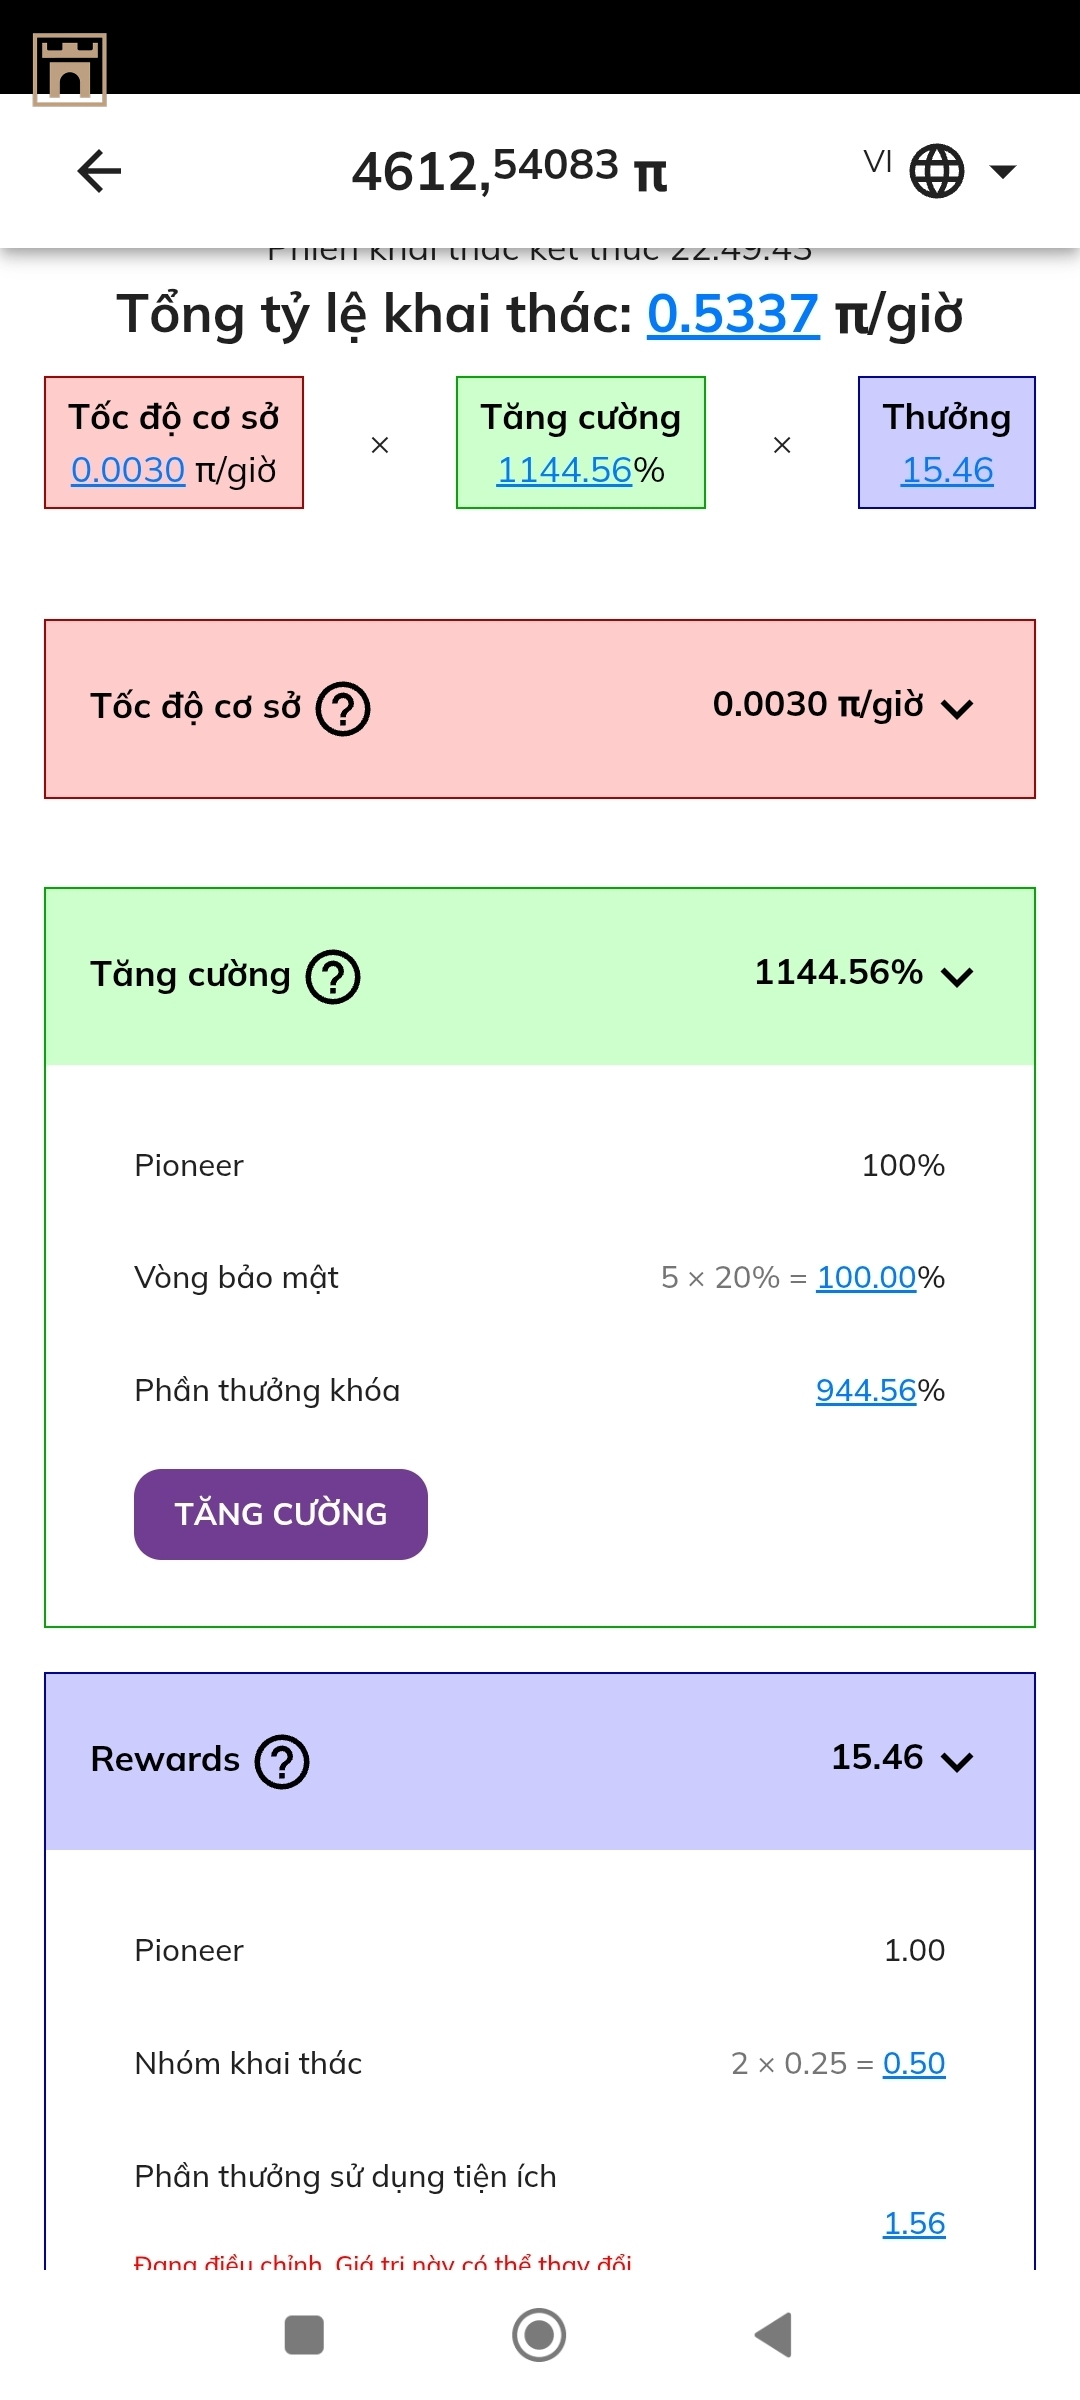Open 944.56% Phần thưởng khóa link
The image size is (1080, 2400).
[x=866, y=1390]
